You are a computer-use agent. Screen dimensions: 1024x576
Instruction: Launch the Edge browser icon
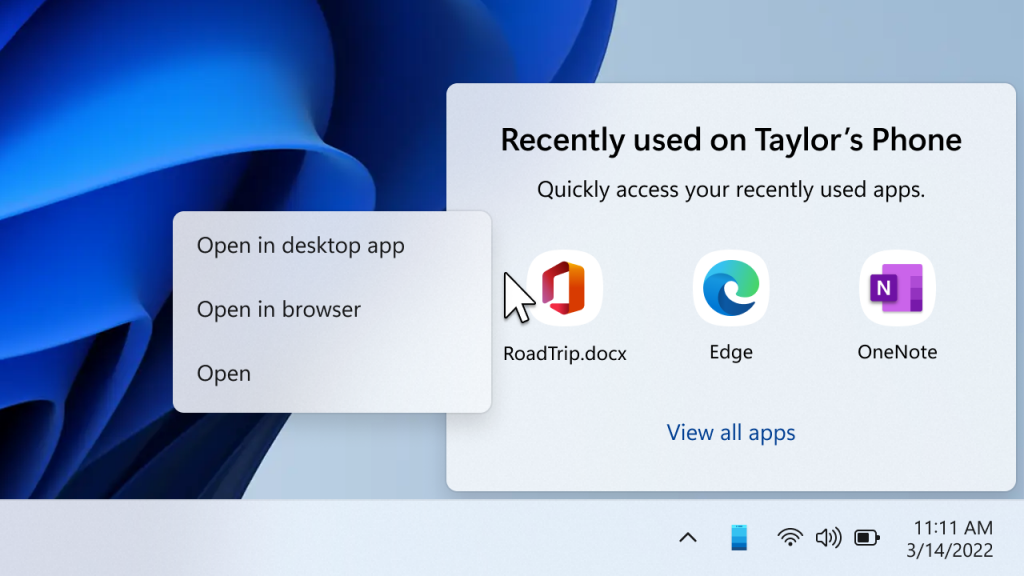tap(731, 288)
